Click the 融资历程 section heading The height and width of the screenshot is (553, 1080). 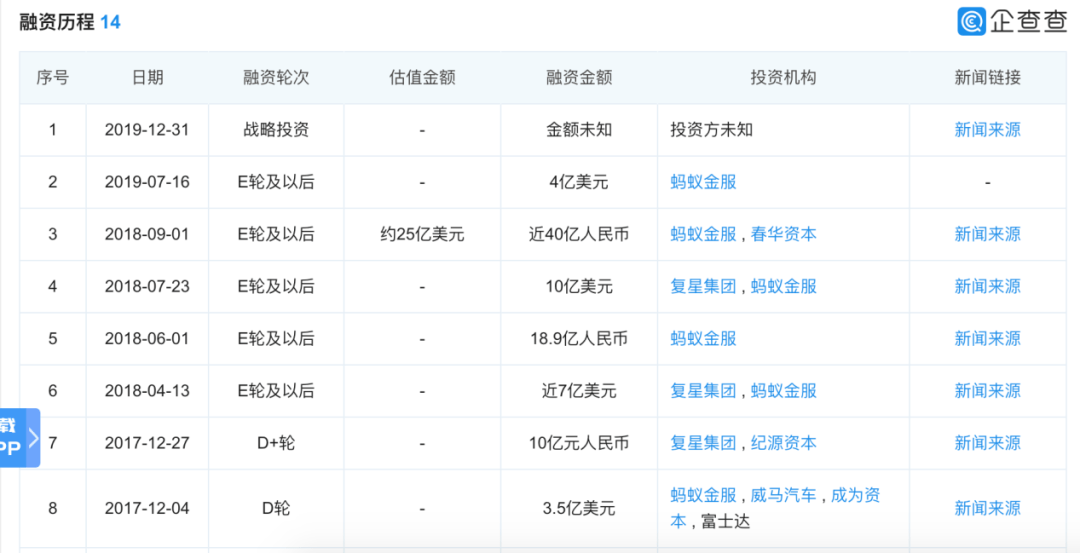[57, 21]
